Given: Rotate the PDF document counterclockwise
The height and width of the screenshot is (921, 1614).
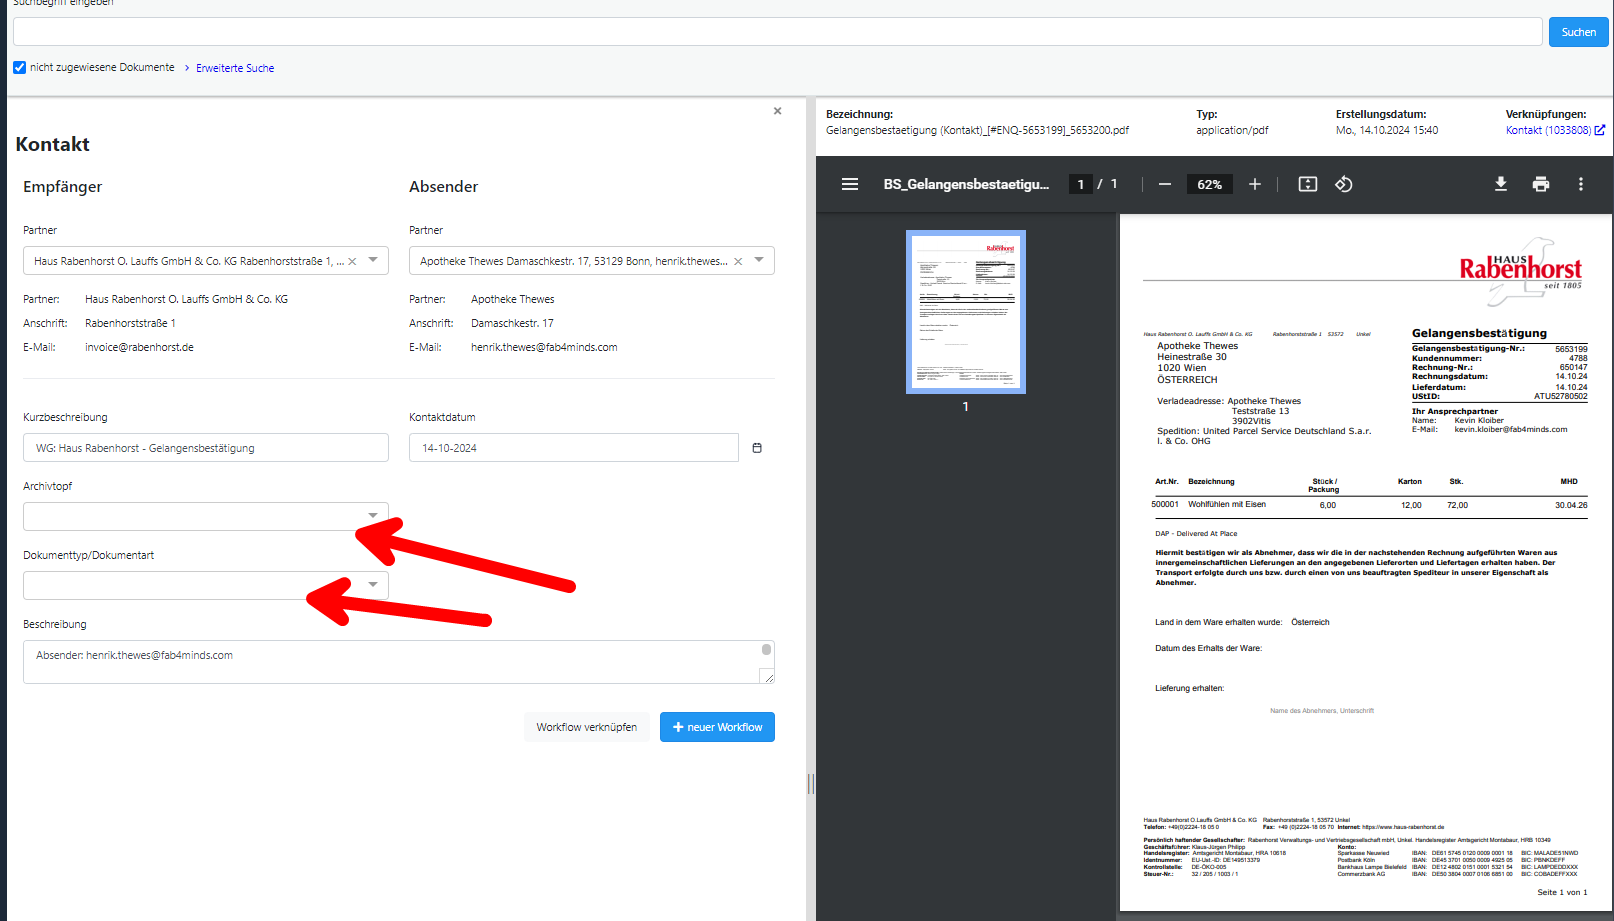Looking at the screenshot, I should pyautogui.click(x=1344, y=184).
